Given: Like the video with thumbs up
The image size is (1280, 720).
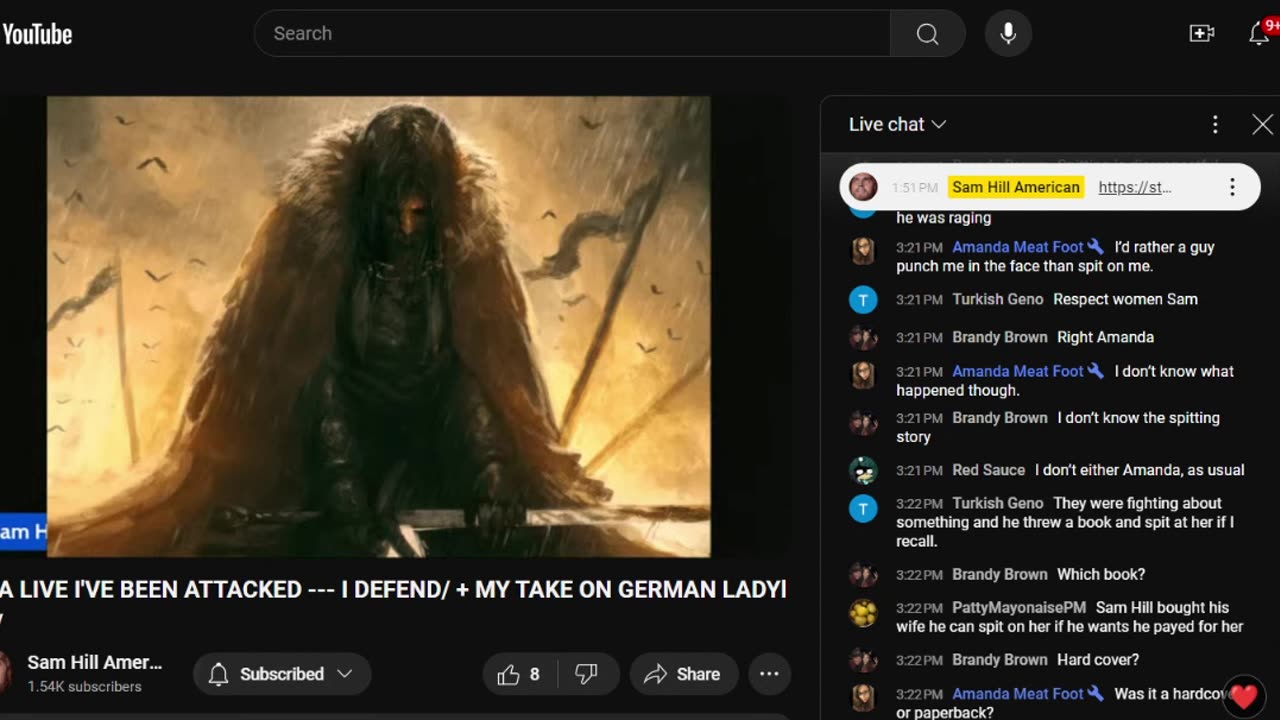Looking at the screenshot, I should coord(520,674).
